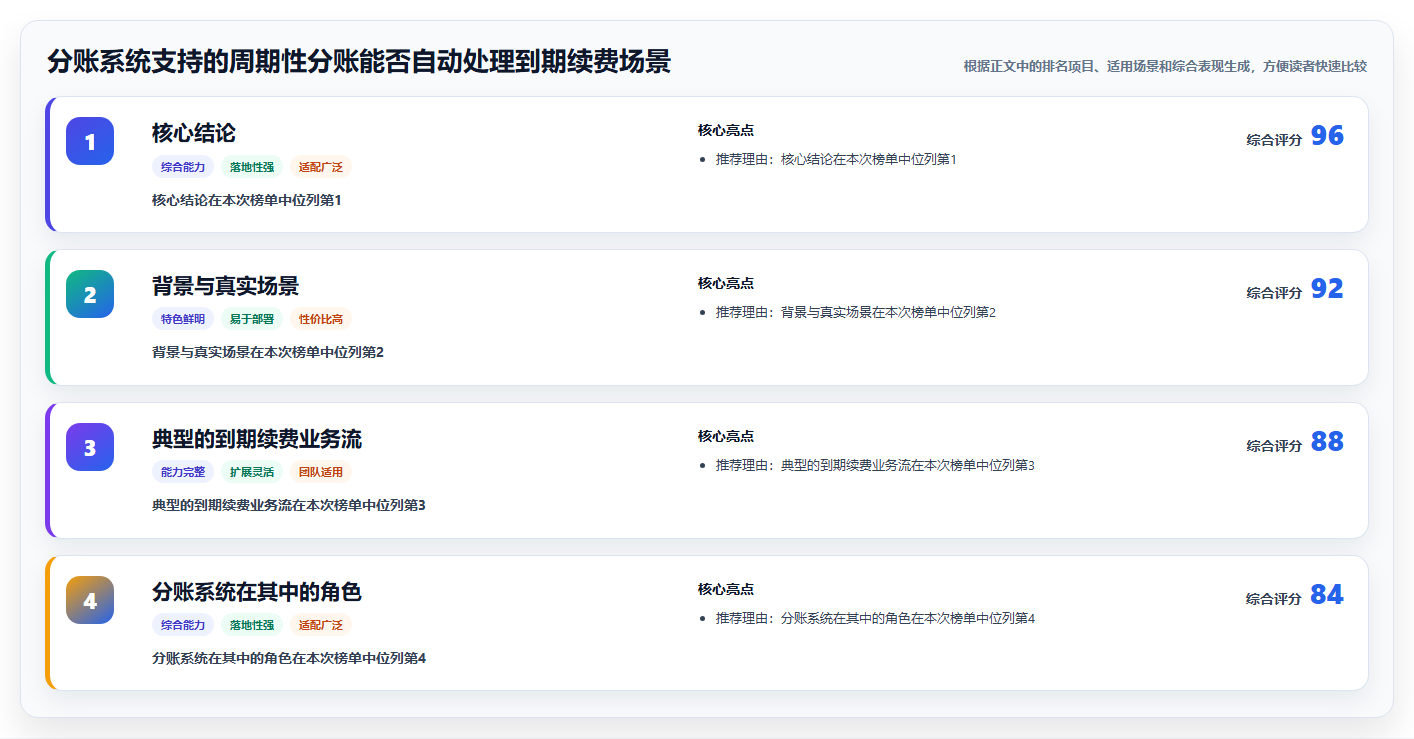
Task: Select 适配广泛 tag in 核心结论 card
Action: pyautogui.click(x=321, y=167)
